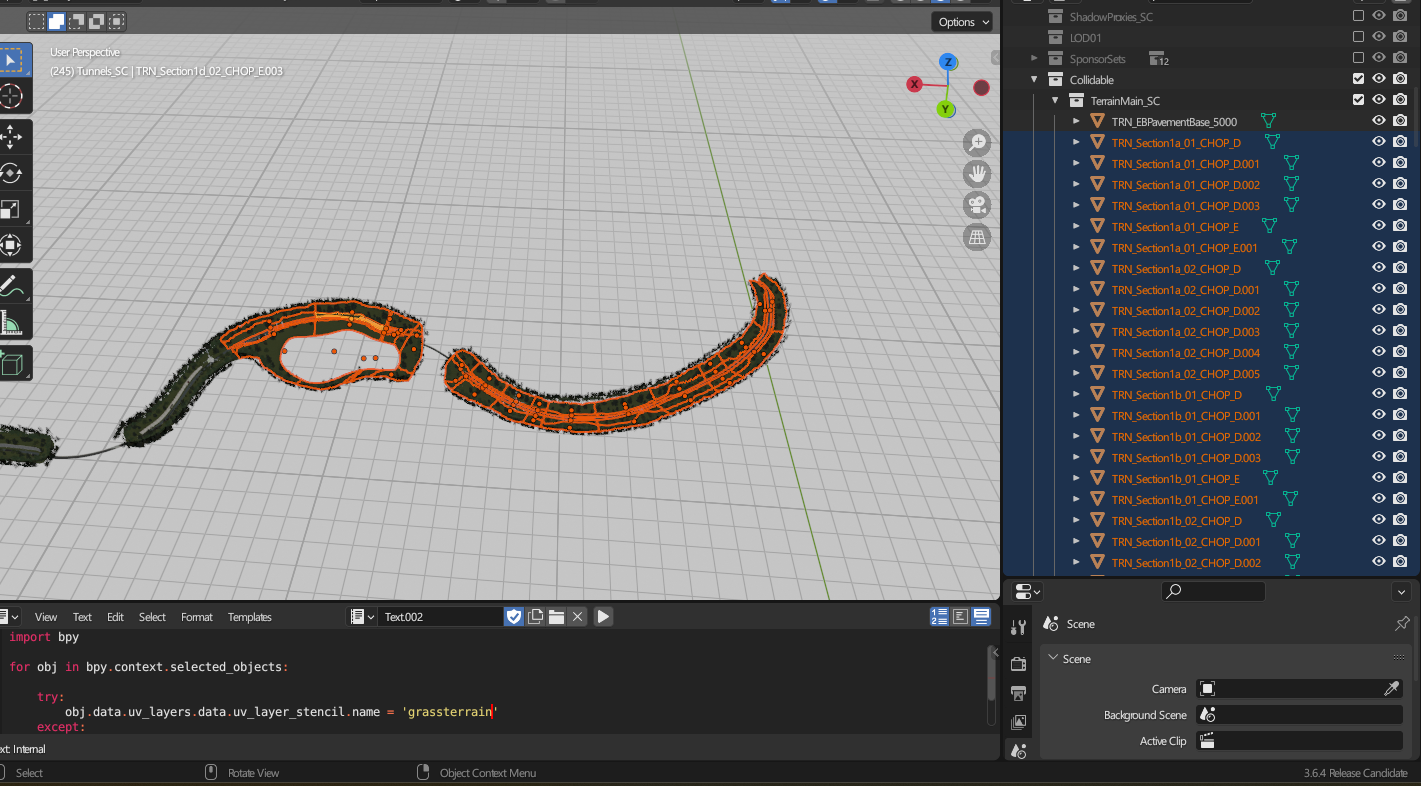The image size is (1421, 786).
Task: Open the Format menu in the text editor
Action: [196, 617]
